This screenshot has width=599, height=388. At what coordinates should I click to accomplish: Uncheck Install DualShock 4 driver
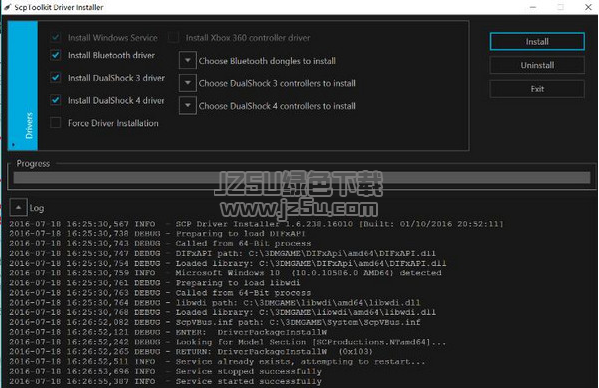coord(56,100)
